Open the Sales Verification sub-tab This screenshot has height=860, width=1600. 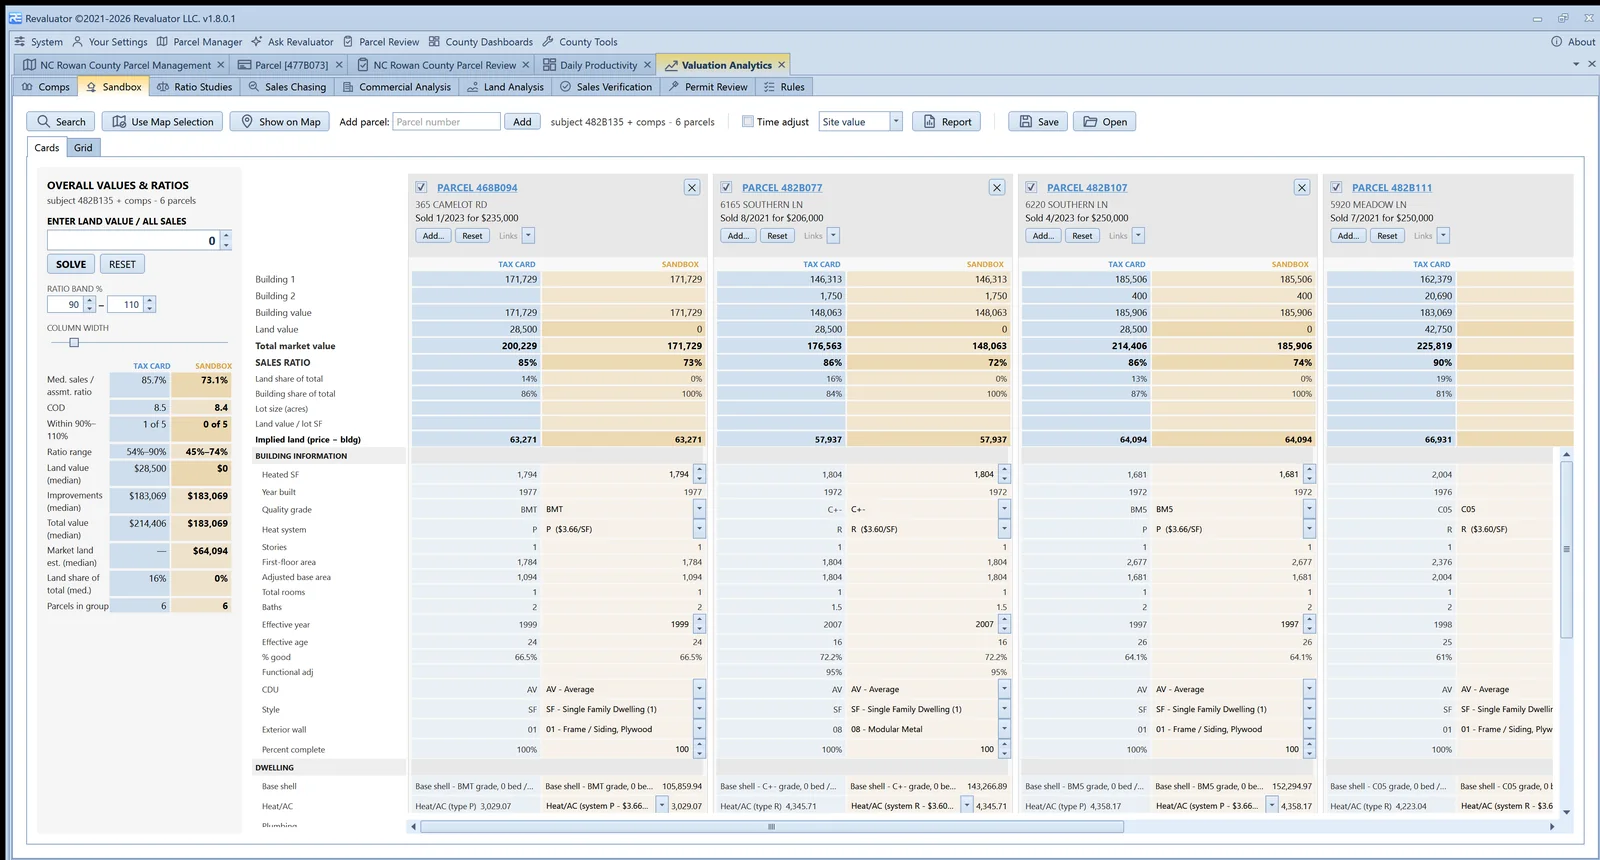(606, 87)
